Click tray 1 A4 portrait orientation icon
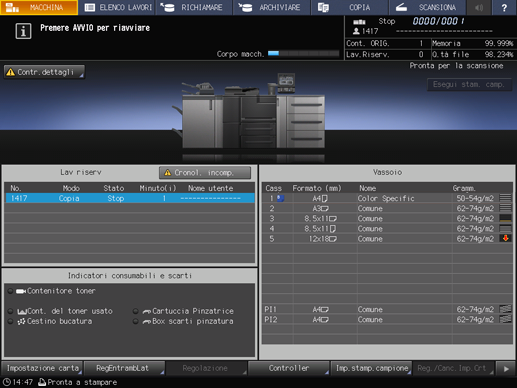This screenshot has height=388, width=517. 324,199
